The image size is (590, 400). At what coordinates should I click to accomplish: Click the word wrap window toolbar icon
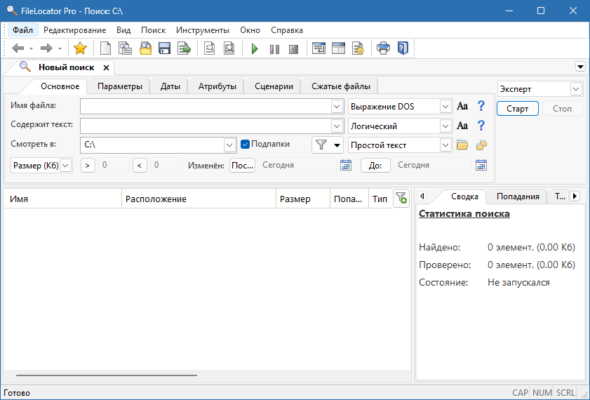tap(319, 48)
